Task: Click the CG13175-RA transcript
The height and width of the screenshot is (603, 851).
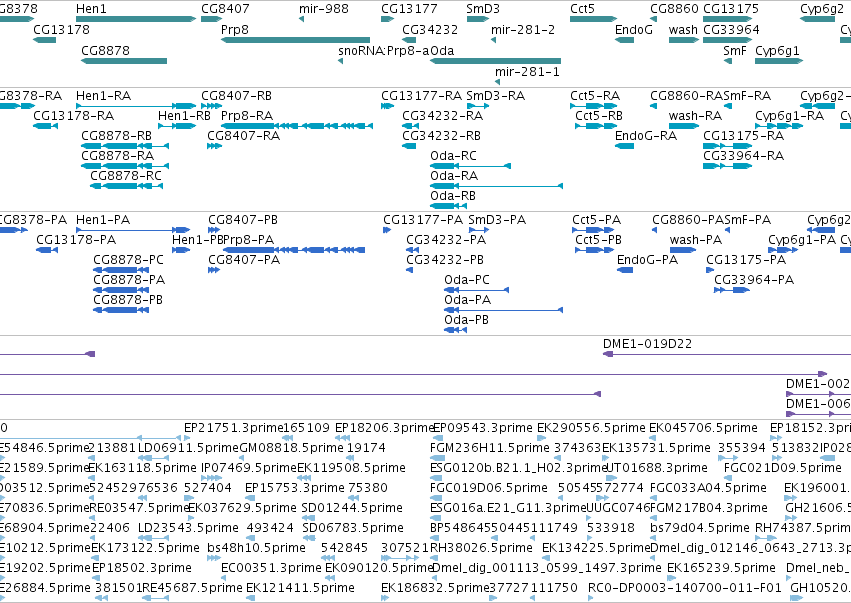Action: (x=728, y=146)
